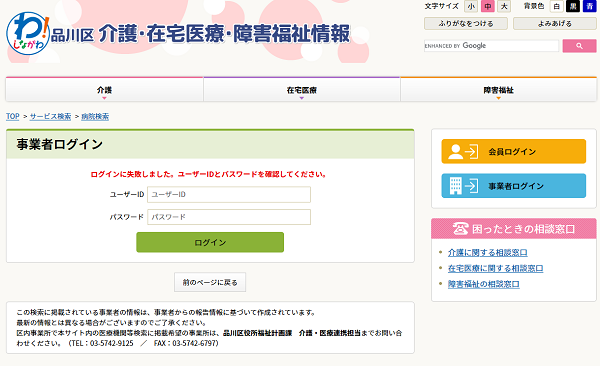Start read-aloud with よみあげる button
The height and width of the screenshot is (366, 600).
(554, 23)
